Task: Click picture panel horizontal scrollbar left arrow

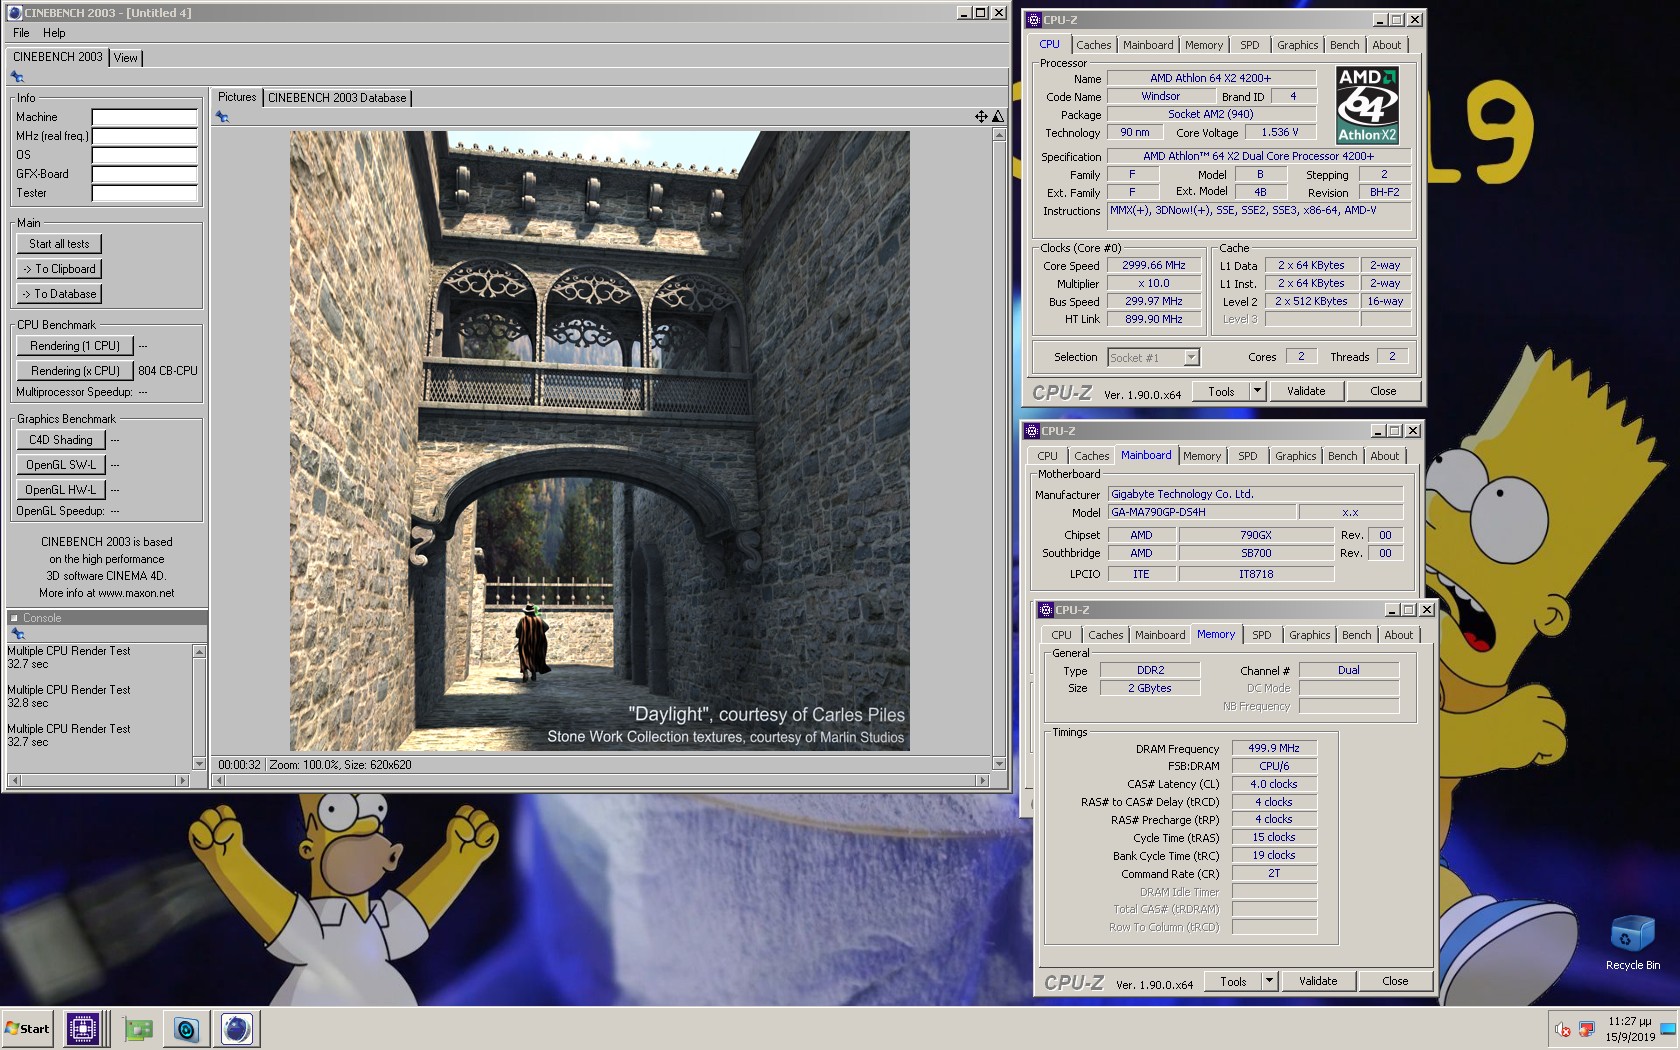Action: click(x=217, y=780)
